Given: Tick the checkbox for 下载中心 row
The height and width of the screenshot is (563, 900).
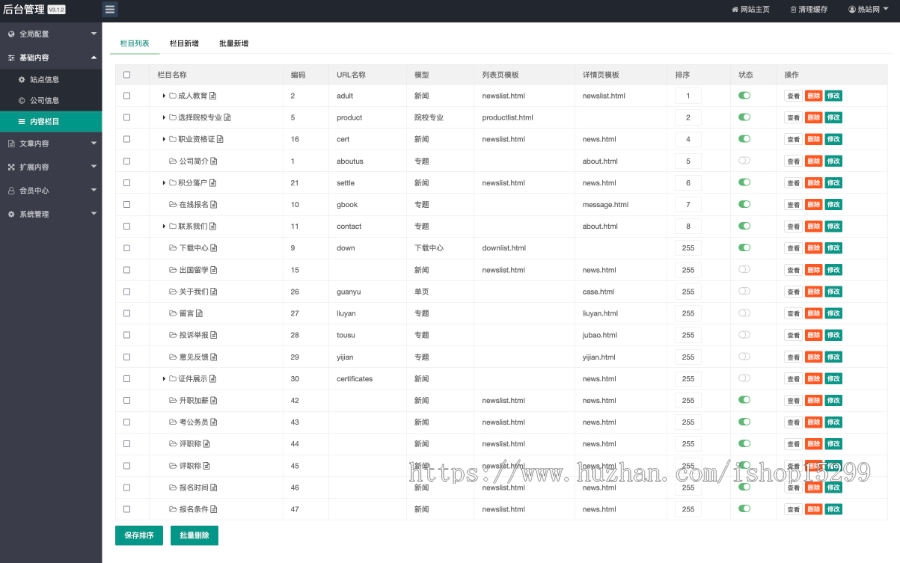Looking at the screenshot, I should pyautogui.click(x=126, y=248).
